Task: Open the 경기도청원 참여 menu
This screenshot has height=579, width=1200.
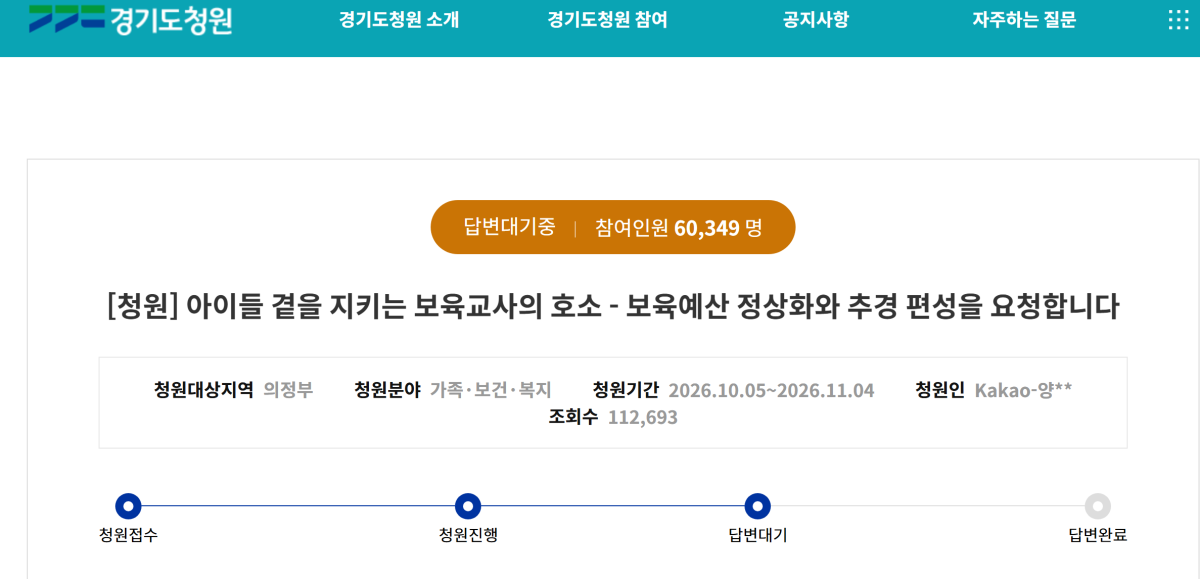Action: pos(607,20)
